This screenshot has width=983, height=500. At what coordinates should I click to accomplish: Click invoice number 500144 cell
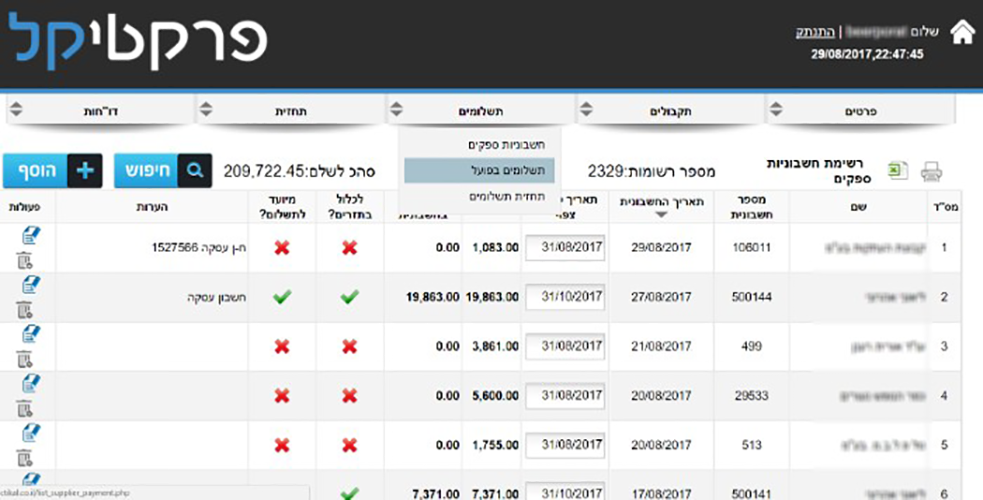click(x=751, y=297)
